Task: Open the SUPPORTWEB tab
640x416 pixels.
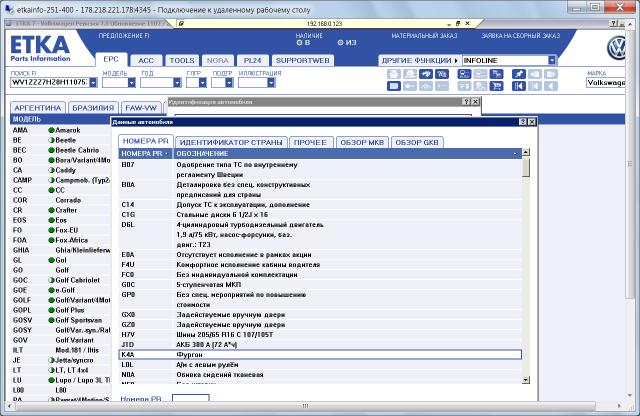Action: [x=302, y=60]
